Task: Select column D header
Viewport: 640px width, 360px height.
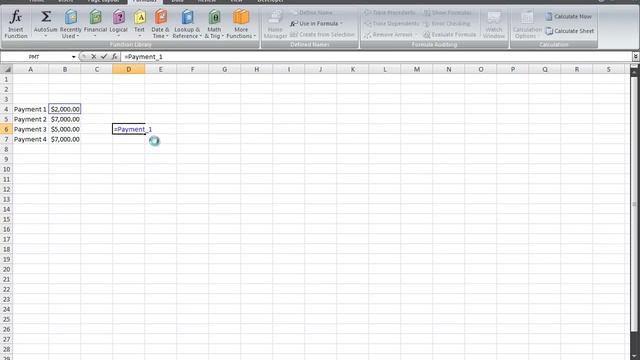Action: coord(129,69)
